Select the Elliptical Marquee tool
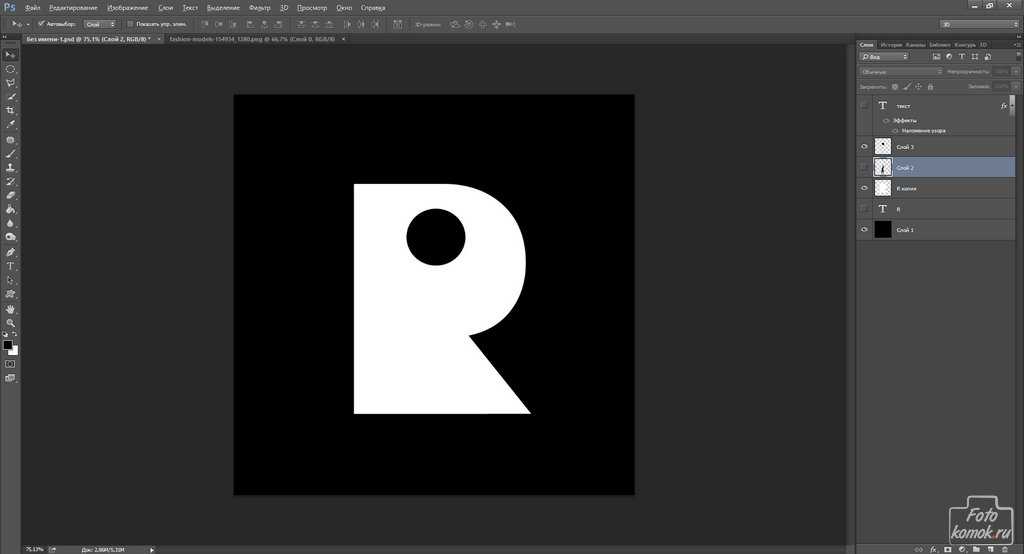Viewport: 1024px width, 554px height. 10,69
